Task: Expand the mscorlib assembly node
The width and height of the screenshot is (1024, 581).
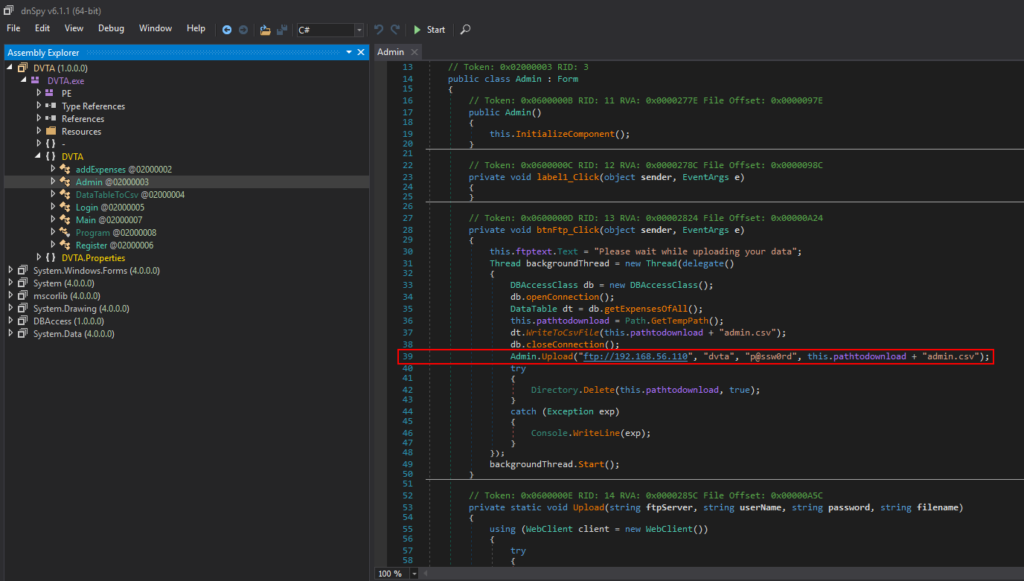Action: [x=10, y=295]
